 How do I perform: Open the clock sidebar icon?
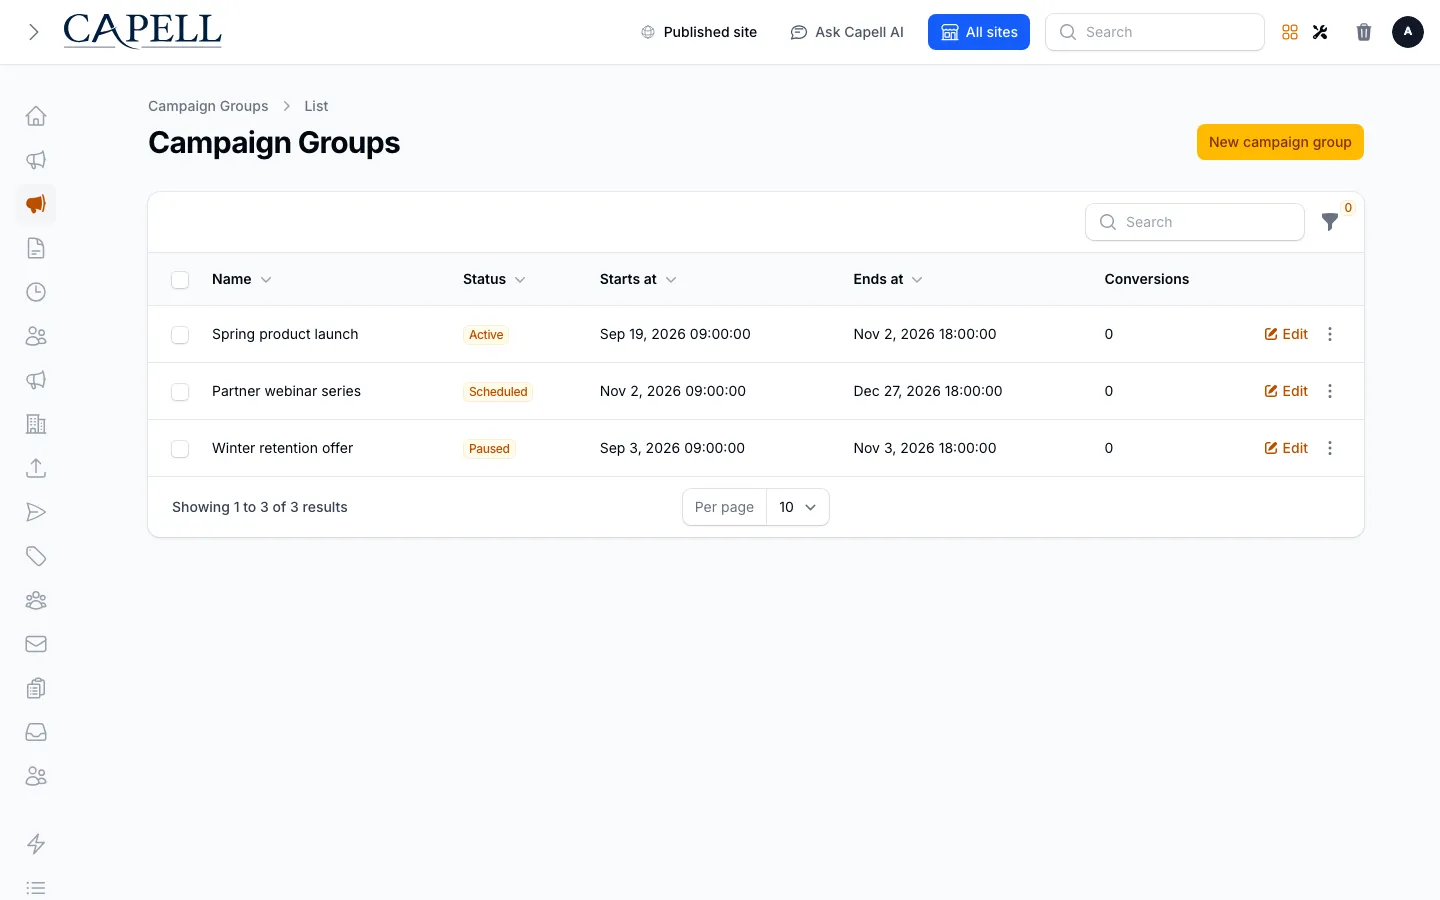pos(36,292)
